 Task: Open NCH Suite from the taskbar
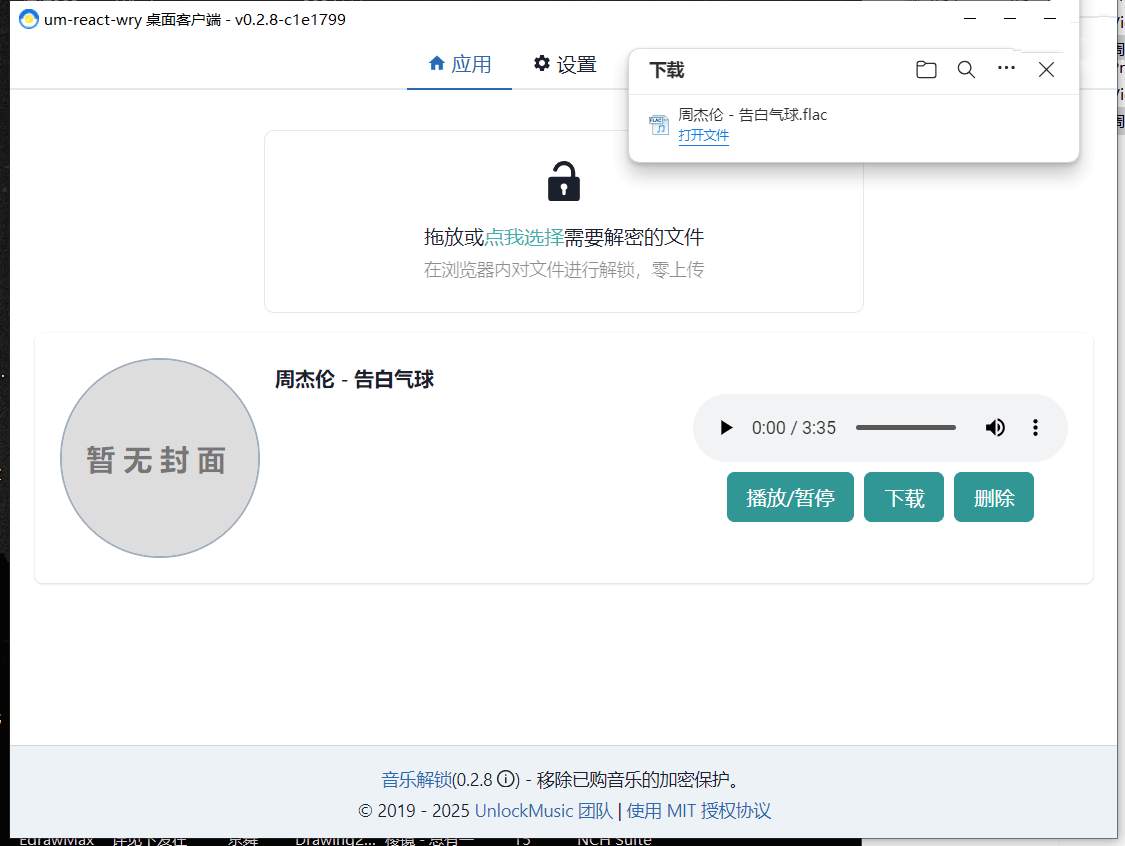[613, 840]
